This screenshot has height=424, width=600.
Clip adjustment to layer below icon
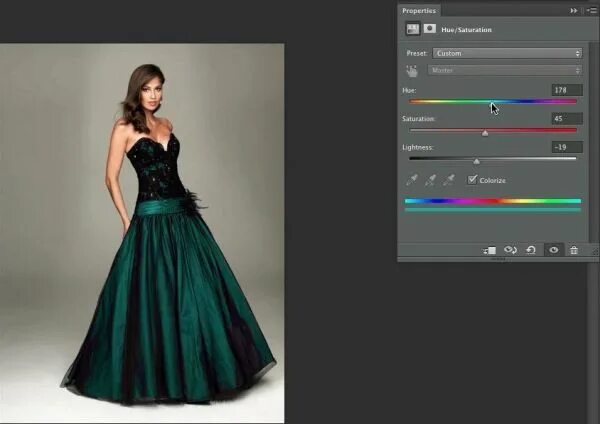pyautogui.click(x=489, y=250)
